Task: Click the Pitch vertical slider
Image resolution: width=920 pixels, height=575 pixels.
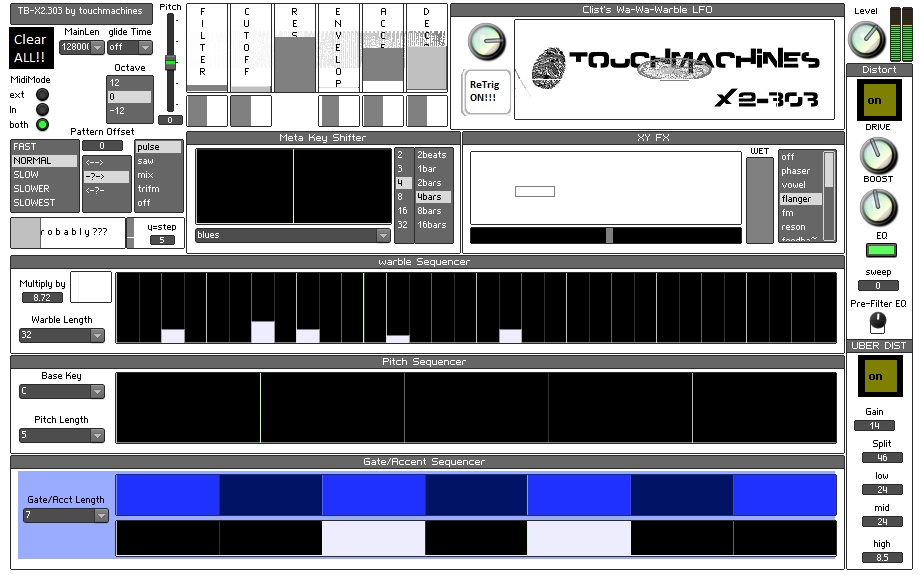Action: coord(171,62)
